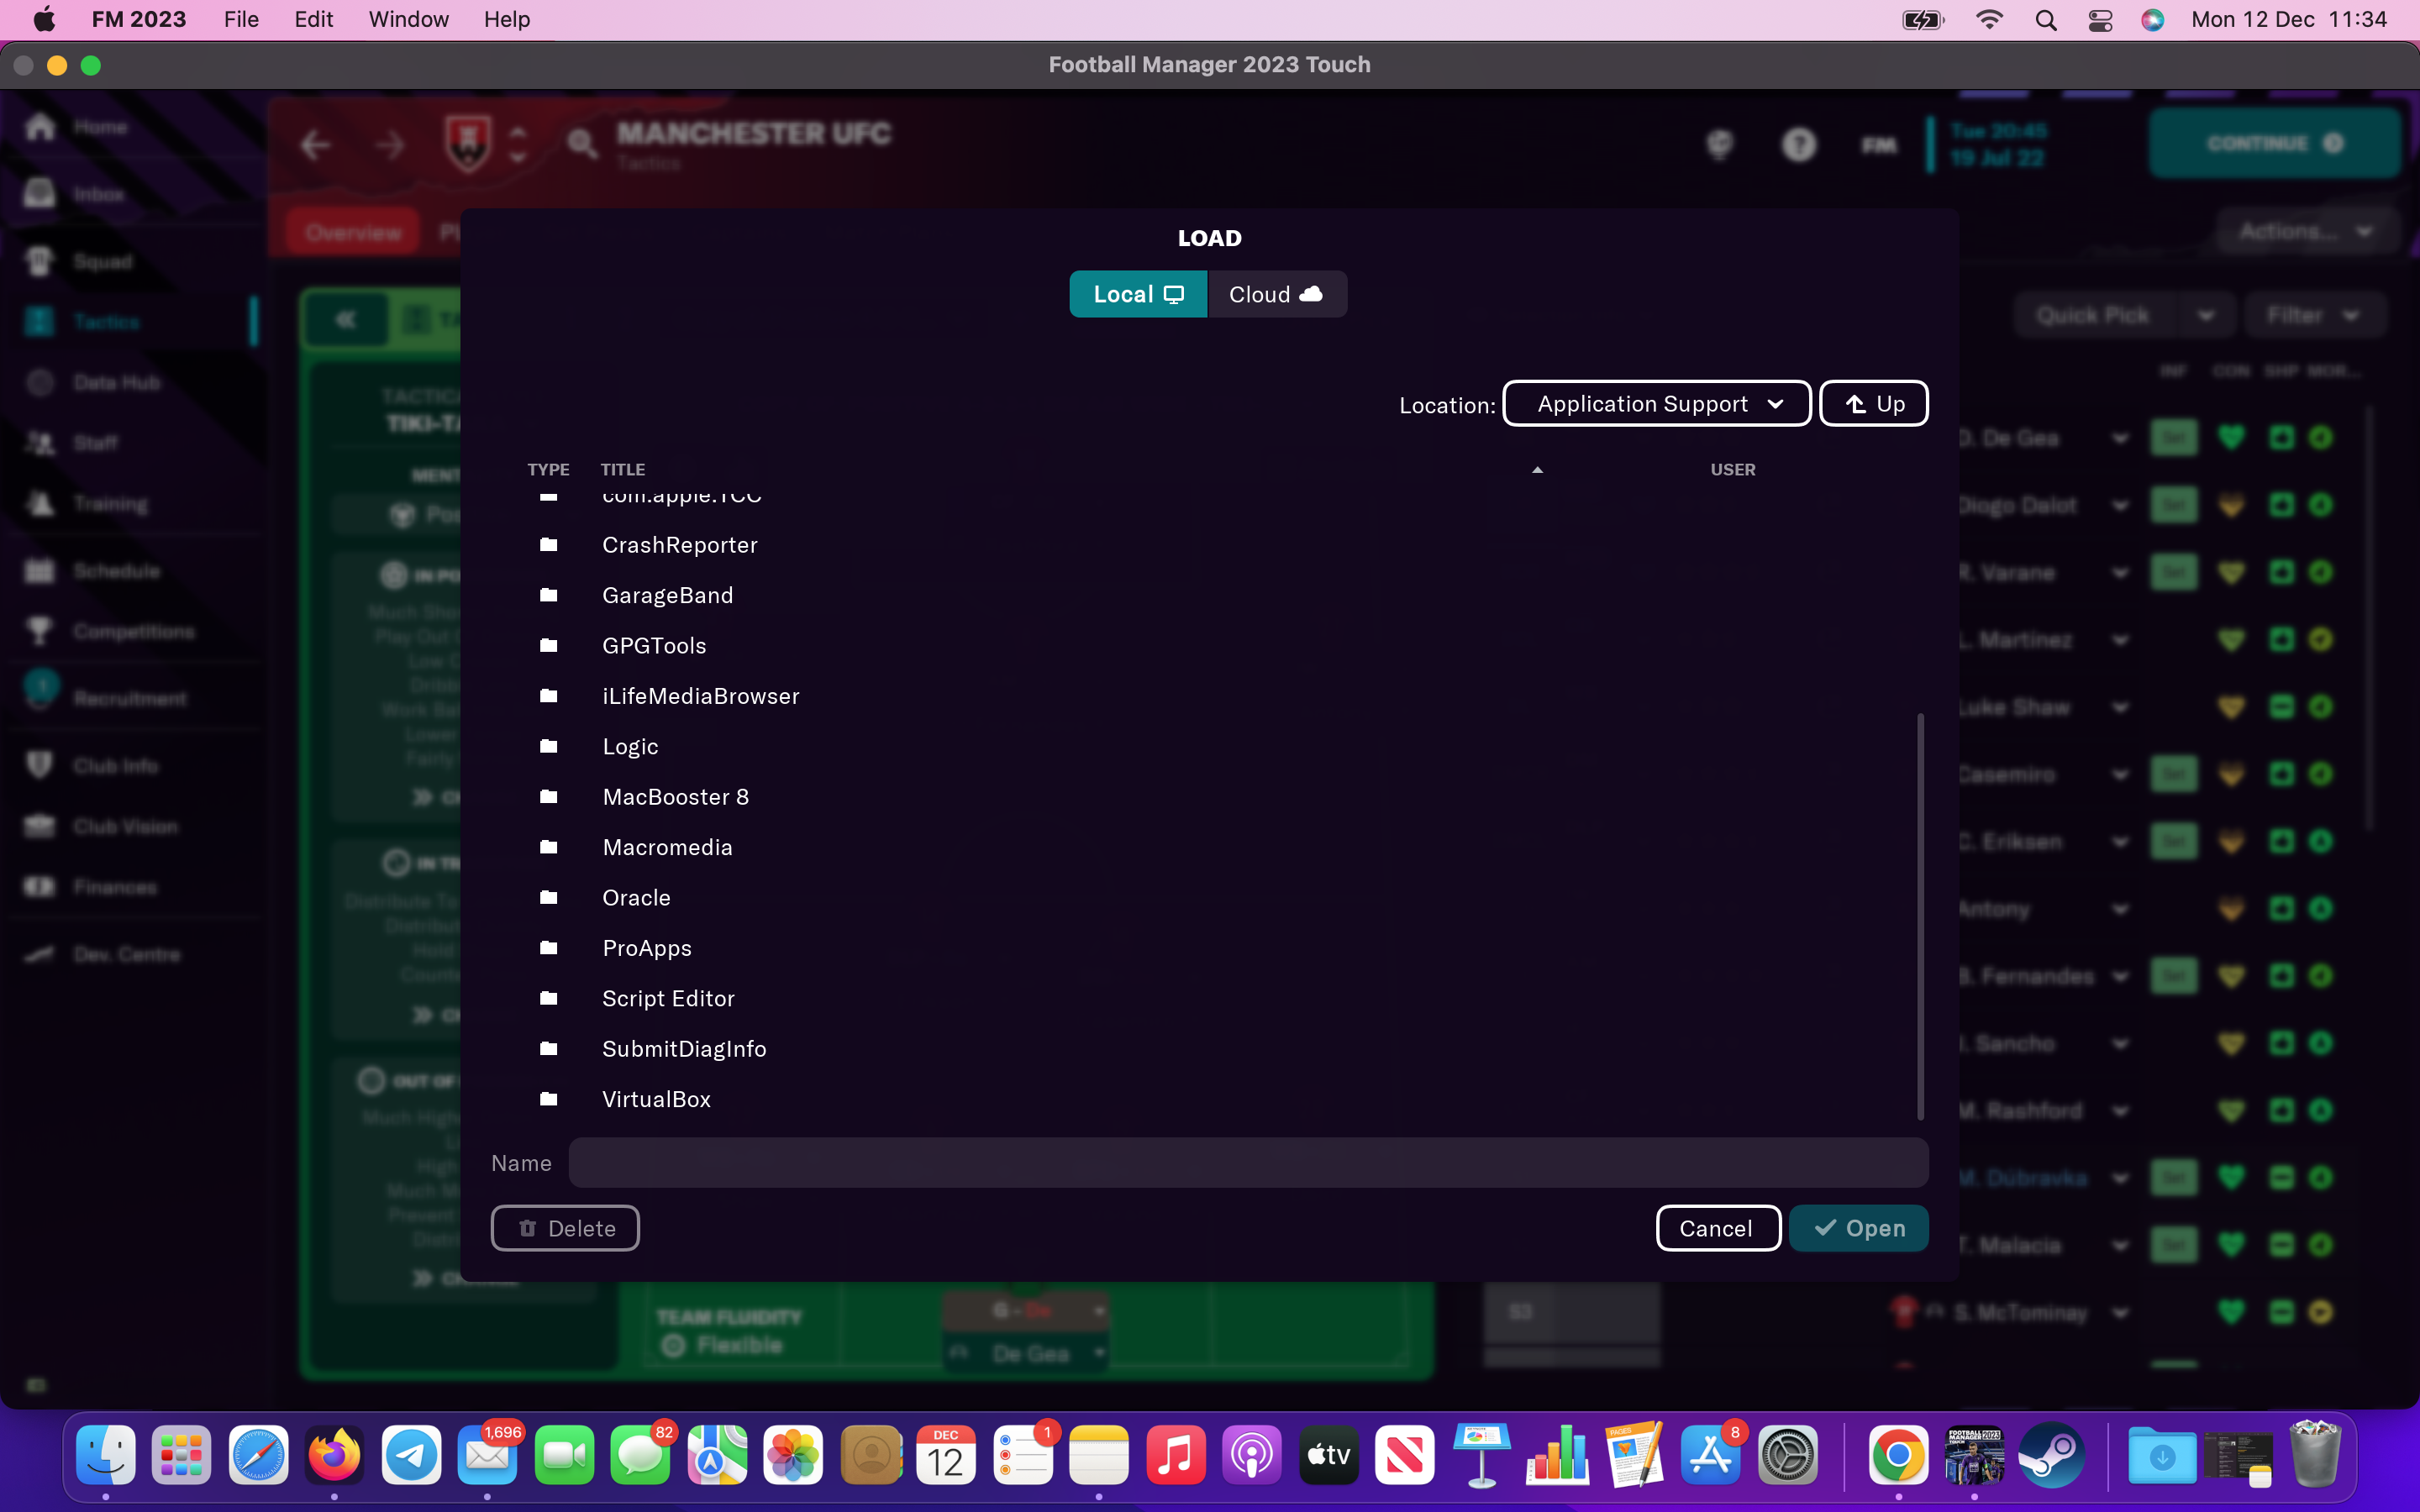The width and height of the screenshot is (2420, 1512).
Task: Open the Help menu
Action: (x=507, y=20)
